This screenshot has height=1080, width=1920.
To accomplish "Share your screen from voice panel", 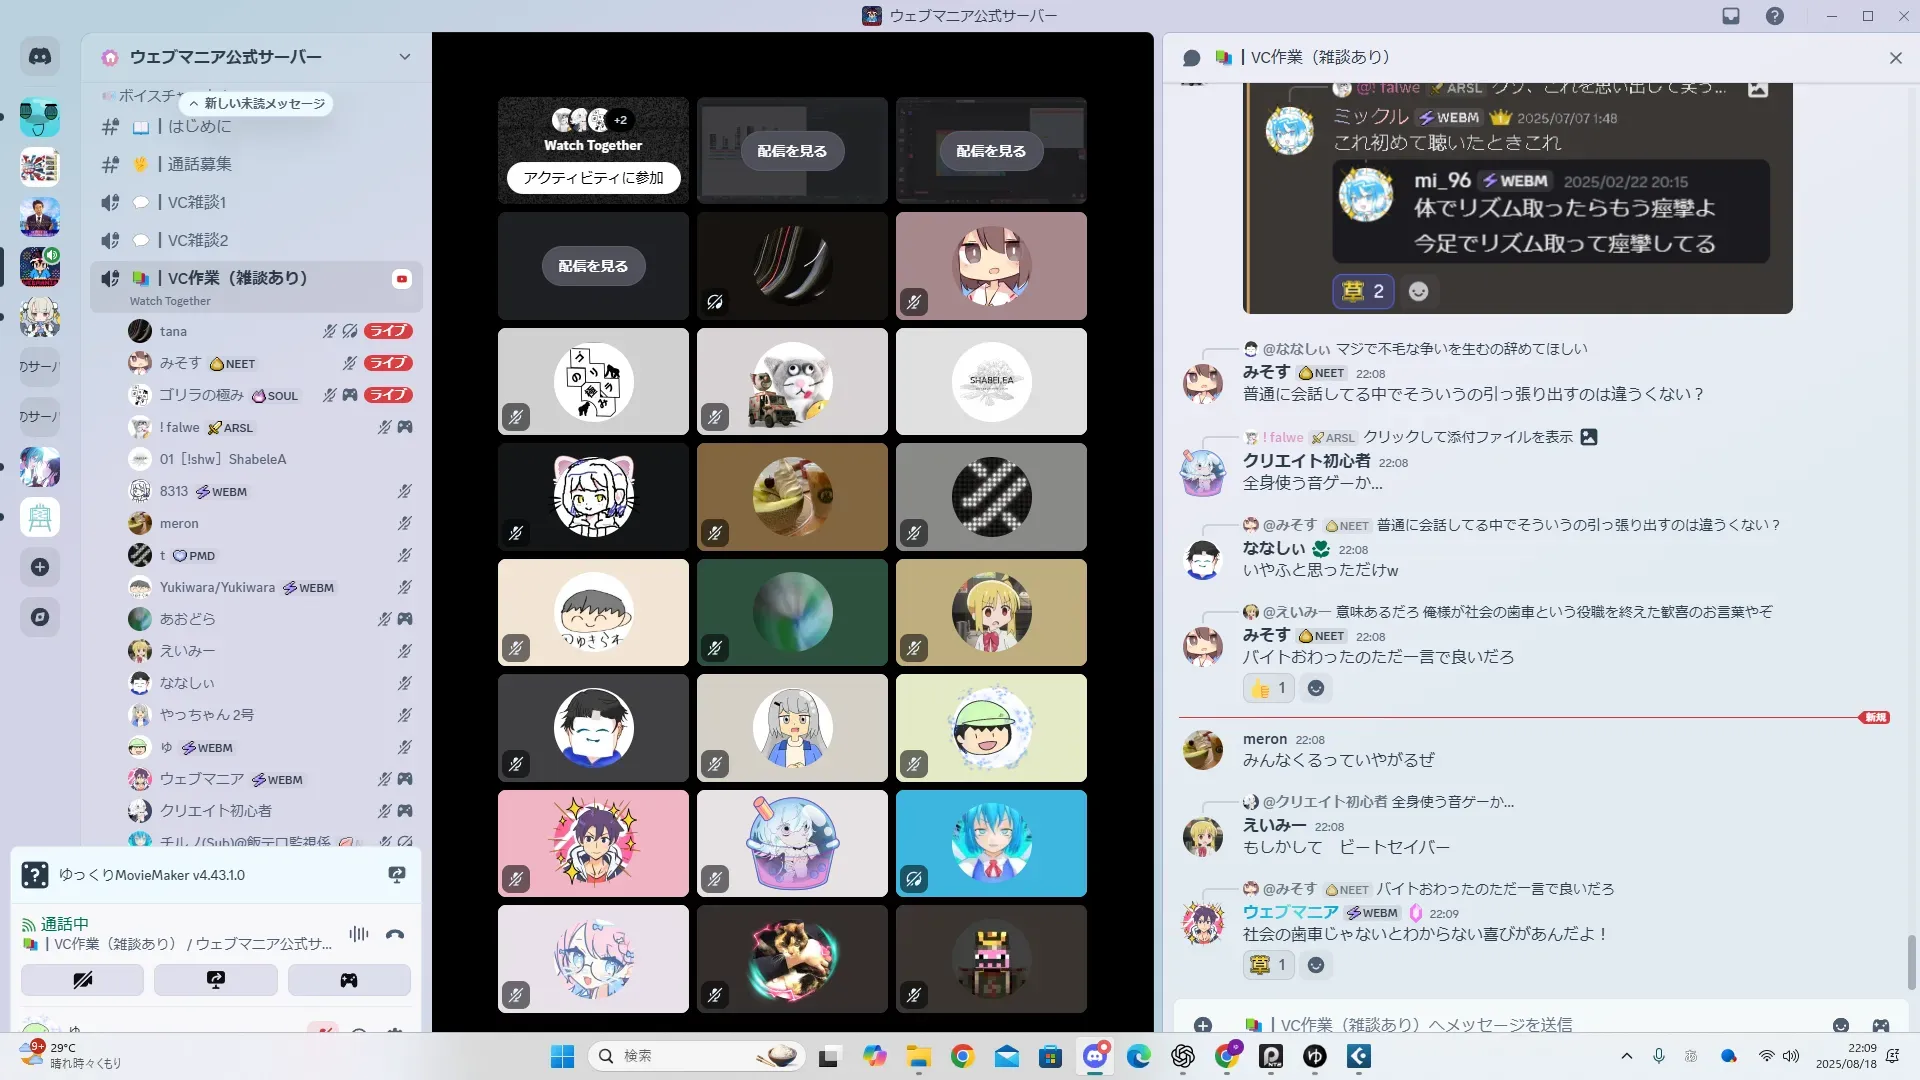I will (215, 980).
